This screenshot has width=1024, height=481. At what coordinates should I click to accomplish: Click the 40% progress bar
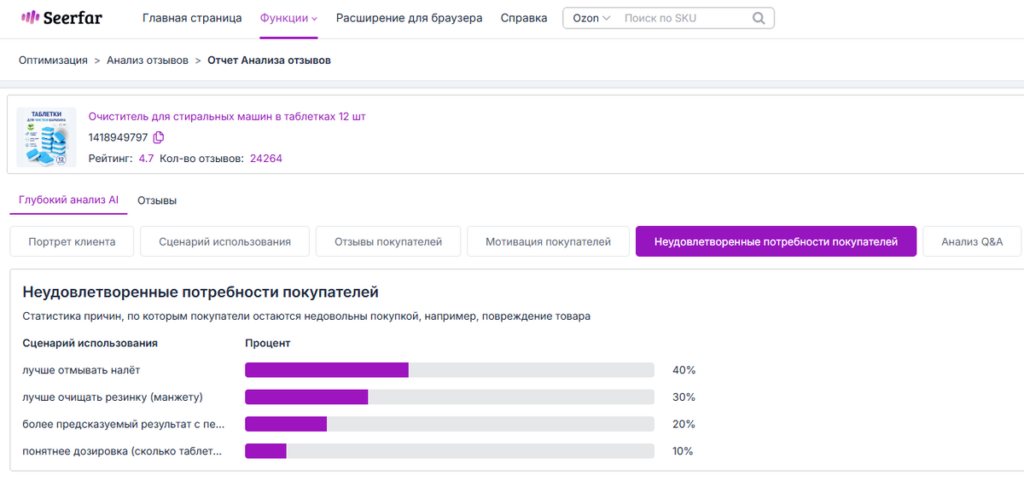[x=449, y=370]
